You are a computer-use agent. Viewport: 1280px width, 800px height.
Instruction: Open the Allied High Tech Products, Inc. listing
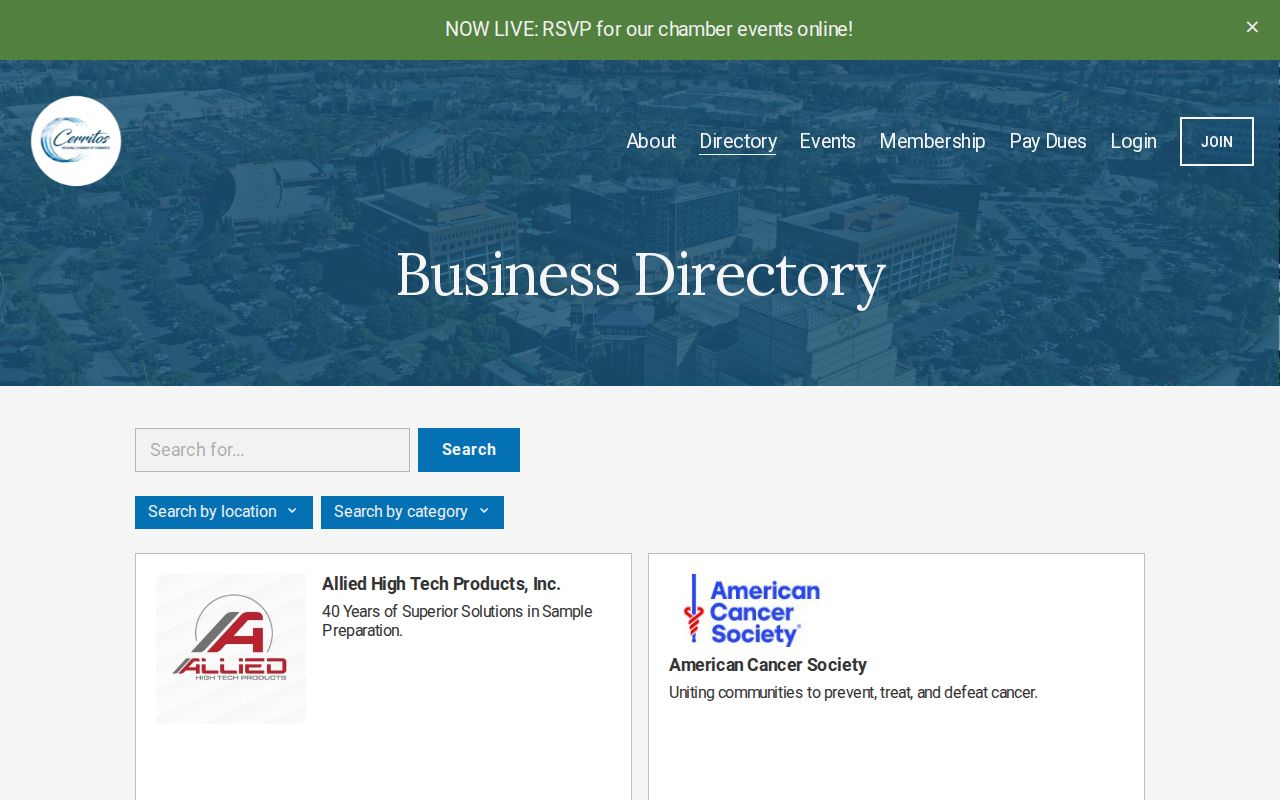pos(441,584)
